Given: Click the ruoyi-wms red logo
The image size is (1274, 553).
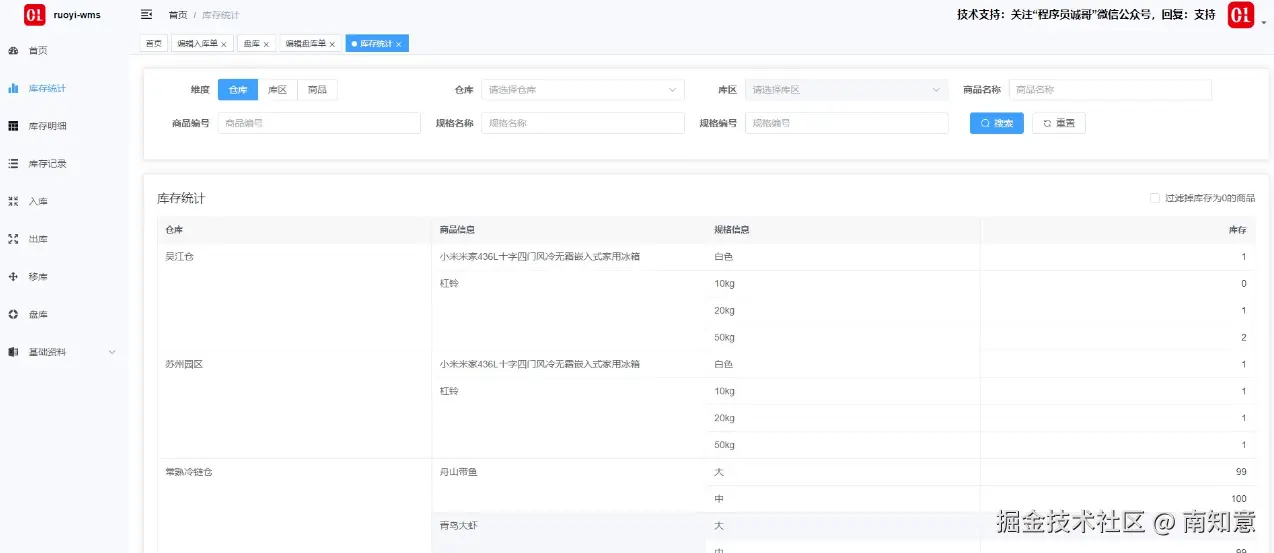Looking at the screenshot, I should 35,15.
